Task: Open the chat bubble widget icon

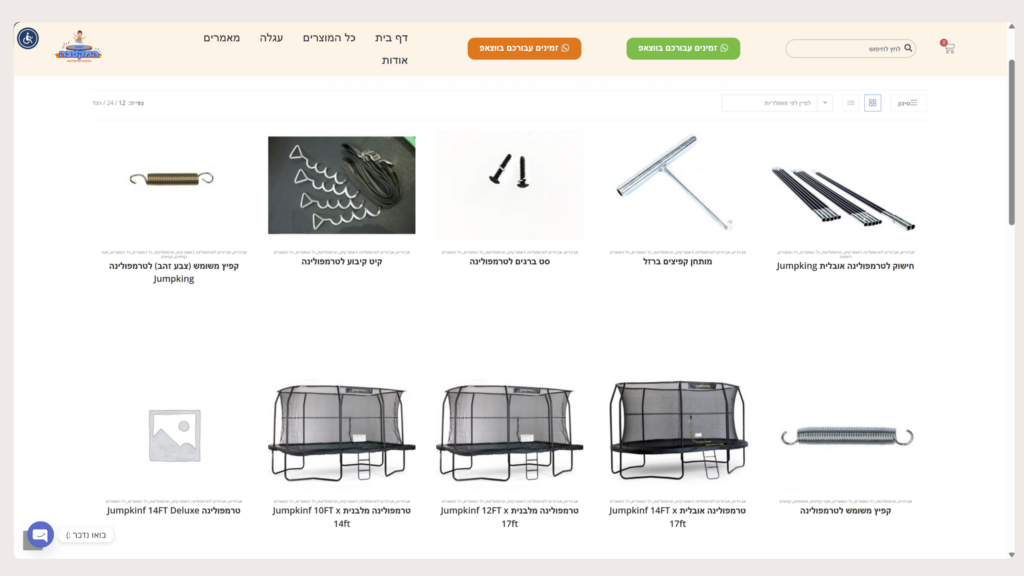Action: [x=40, y=535]
